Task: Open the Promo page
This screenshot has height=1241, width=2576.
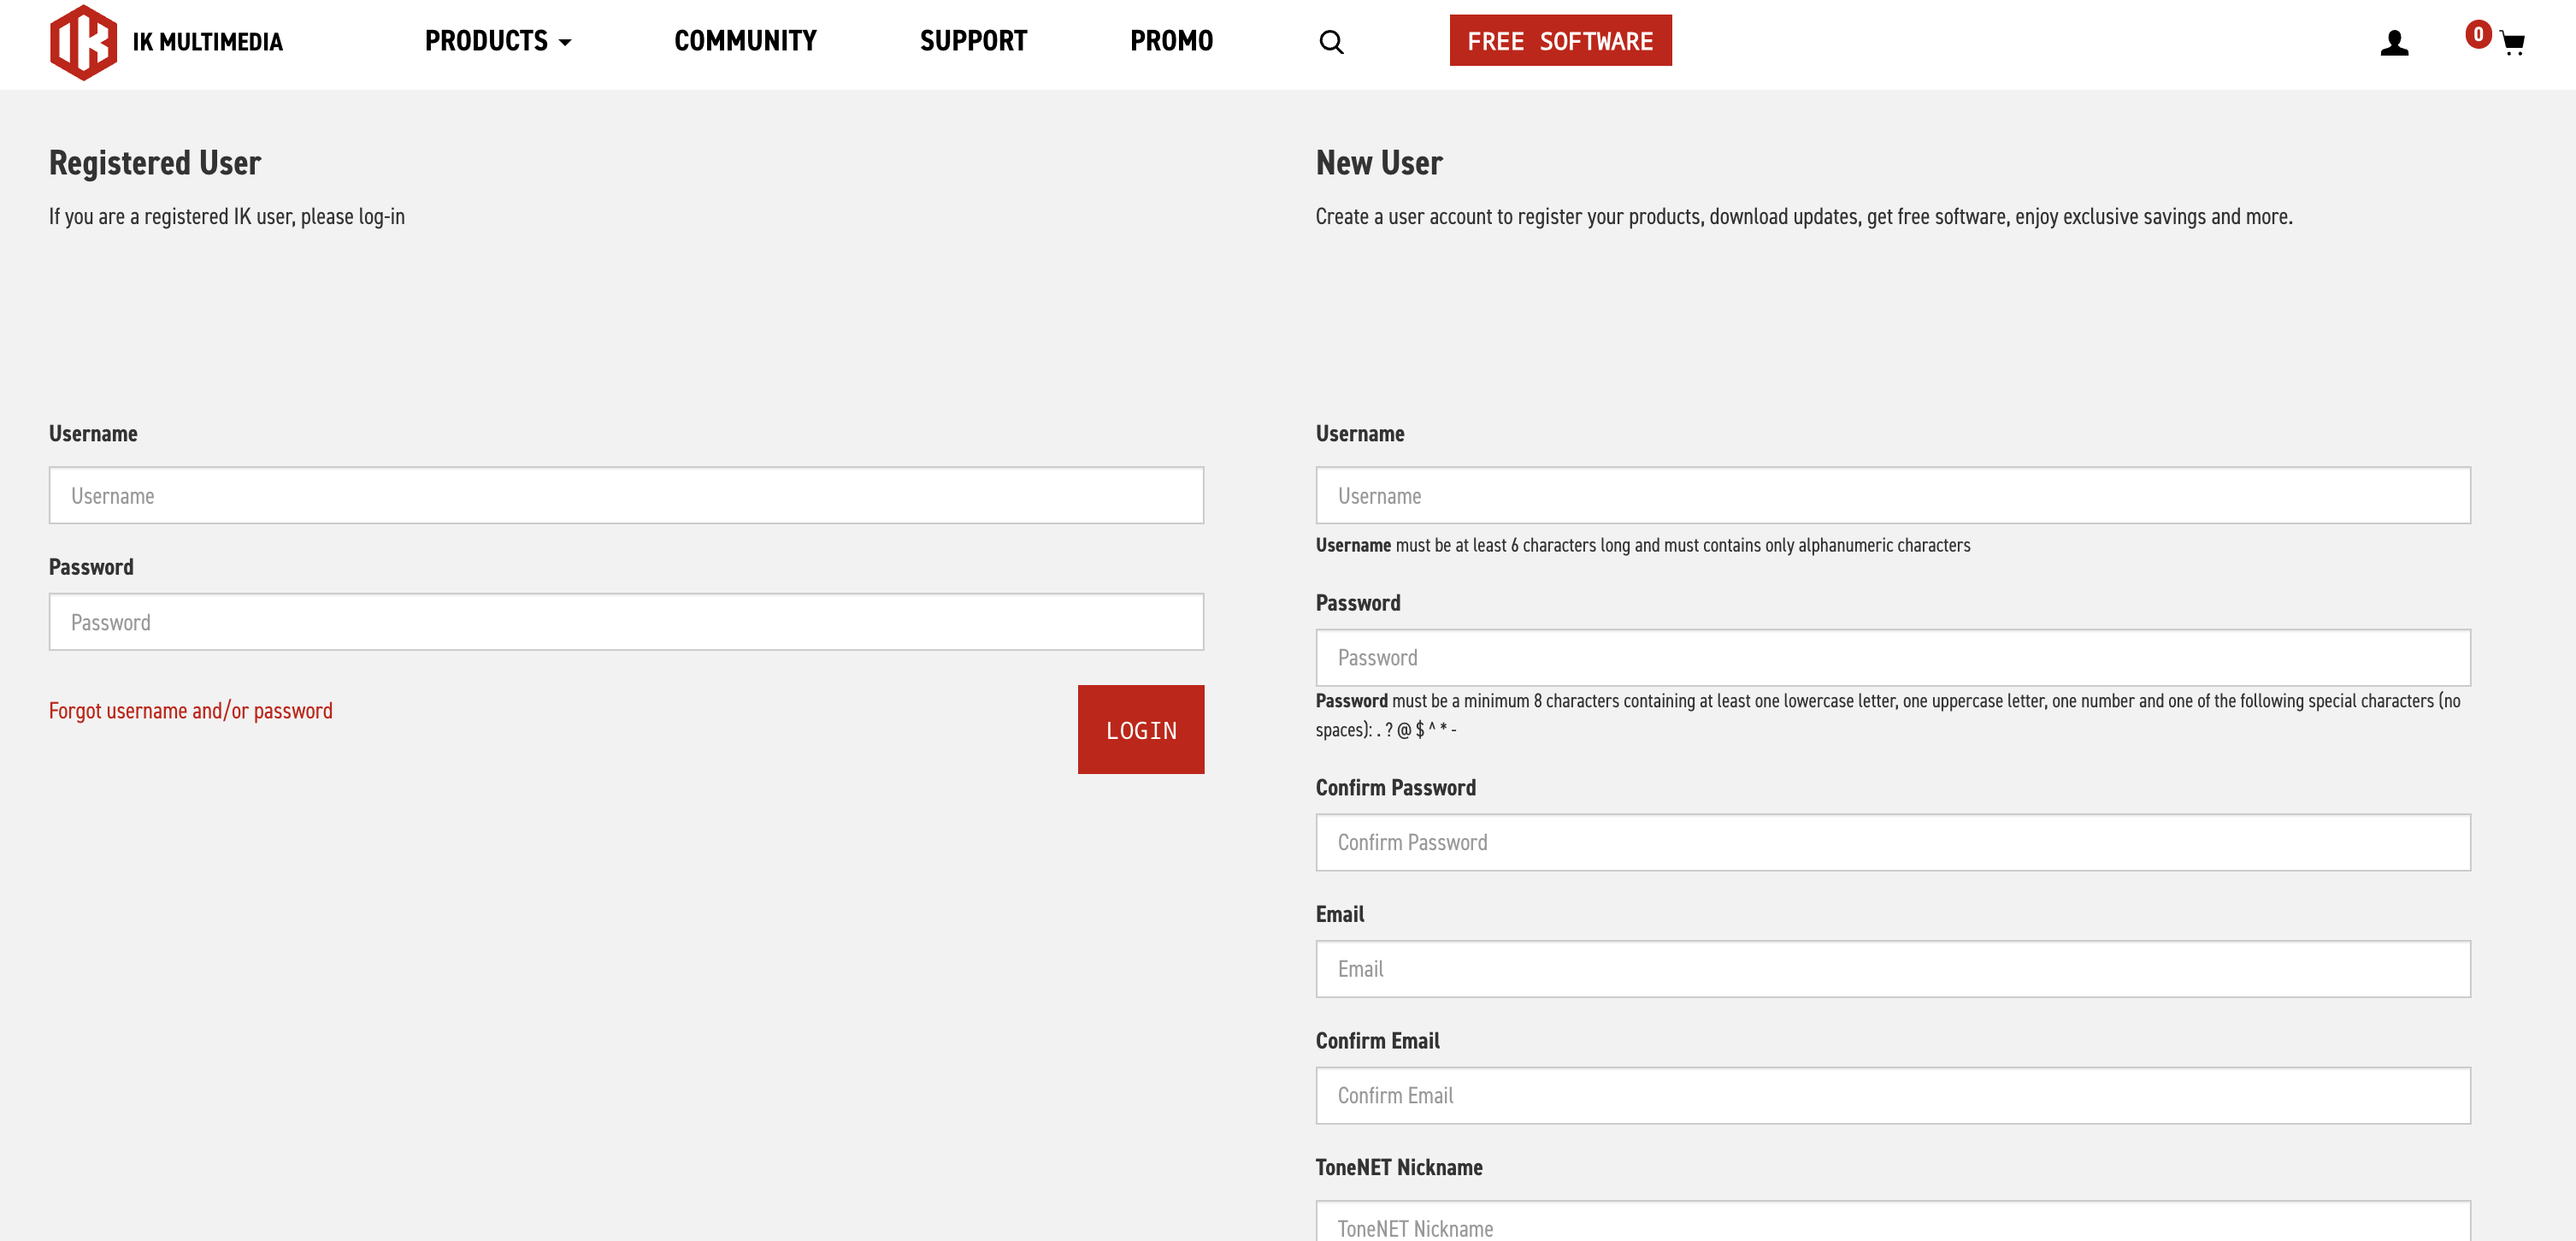Action: click(x=1171, y=41)
